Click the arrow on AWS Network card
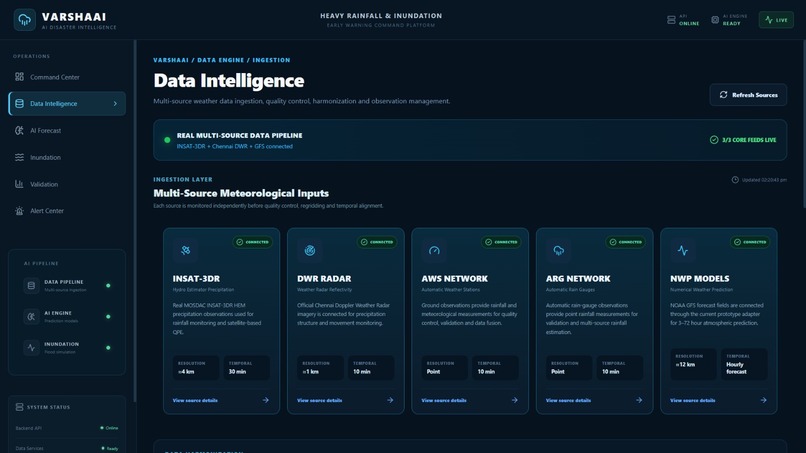This screenshot has height=453, width=806. coord(514,400)
